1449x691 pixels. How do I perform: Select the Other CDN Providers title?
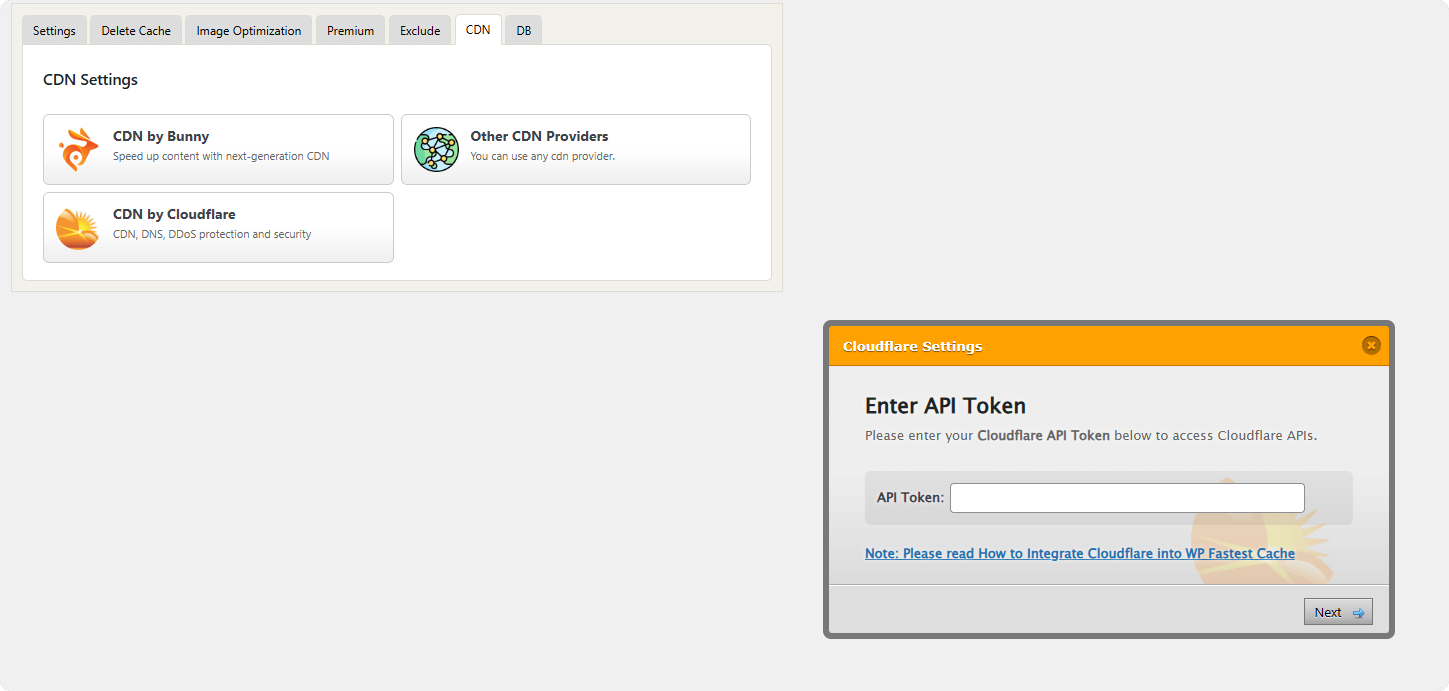pos(539,136)
